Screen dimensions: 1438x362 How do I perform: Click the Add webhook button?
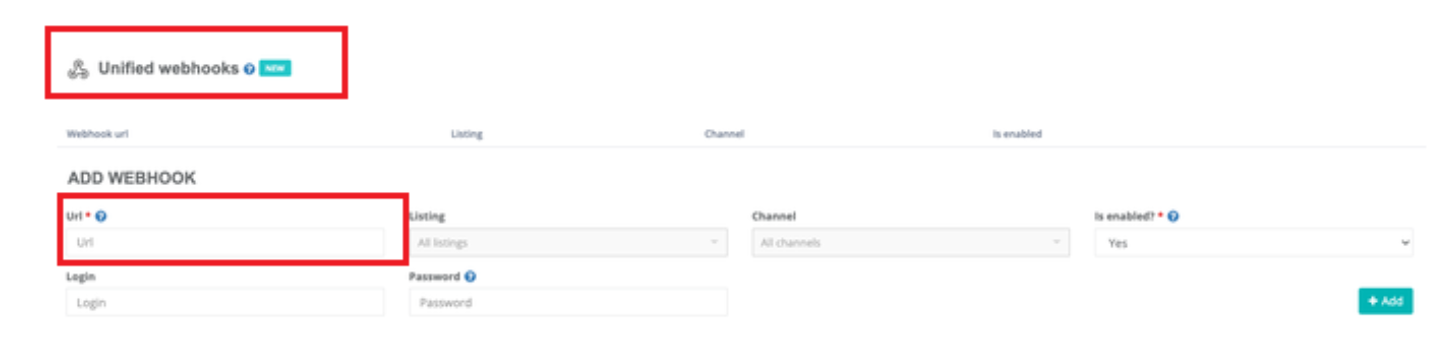coord(1385,301)
